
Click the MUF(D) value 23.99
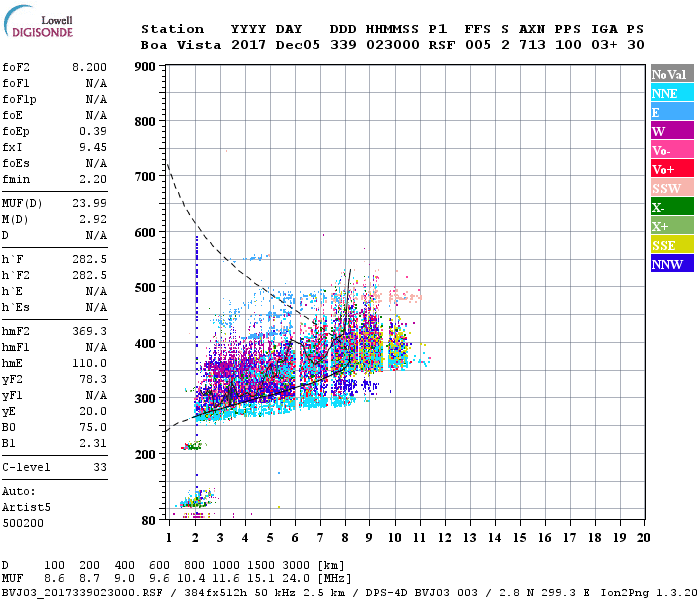pos(89,204)
